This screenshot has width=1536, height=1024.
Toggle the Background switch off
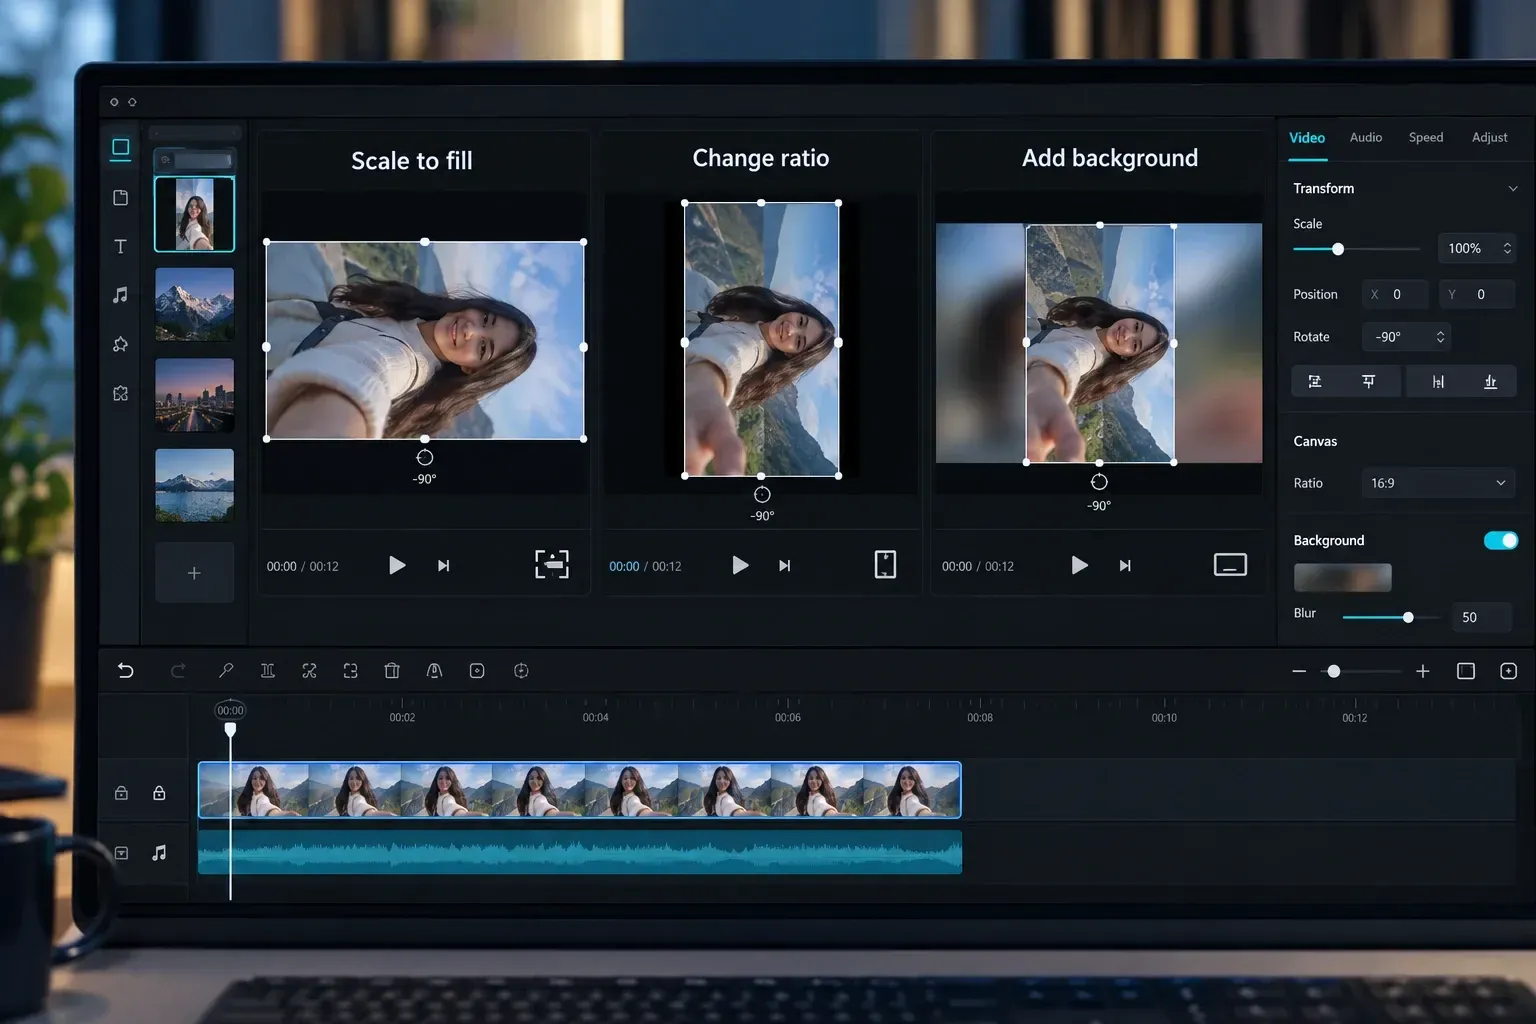1501,540
